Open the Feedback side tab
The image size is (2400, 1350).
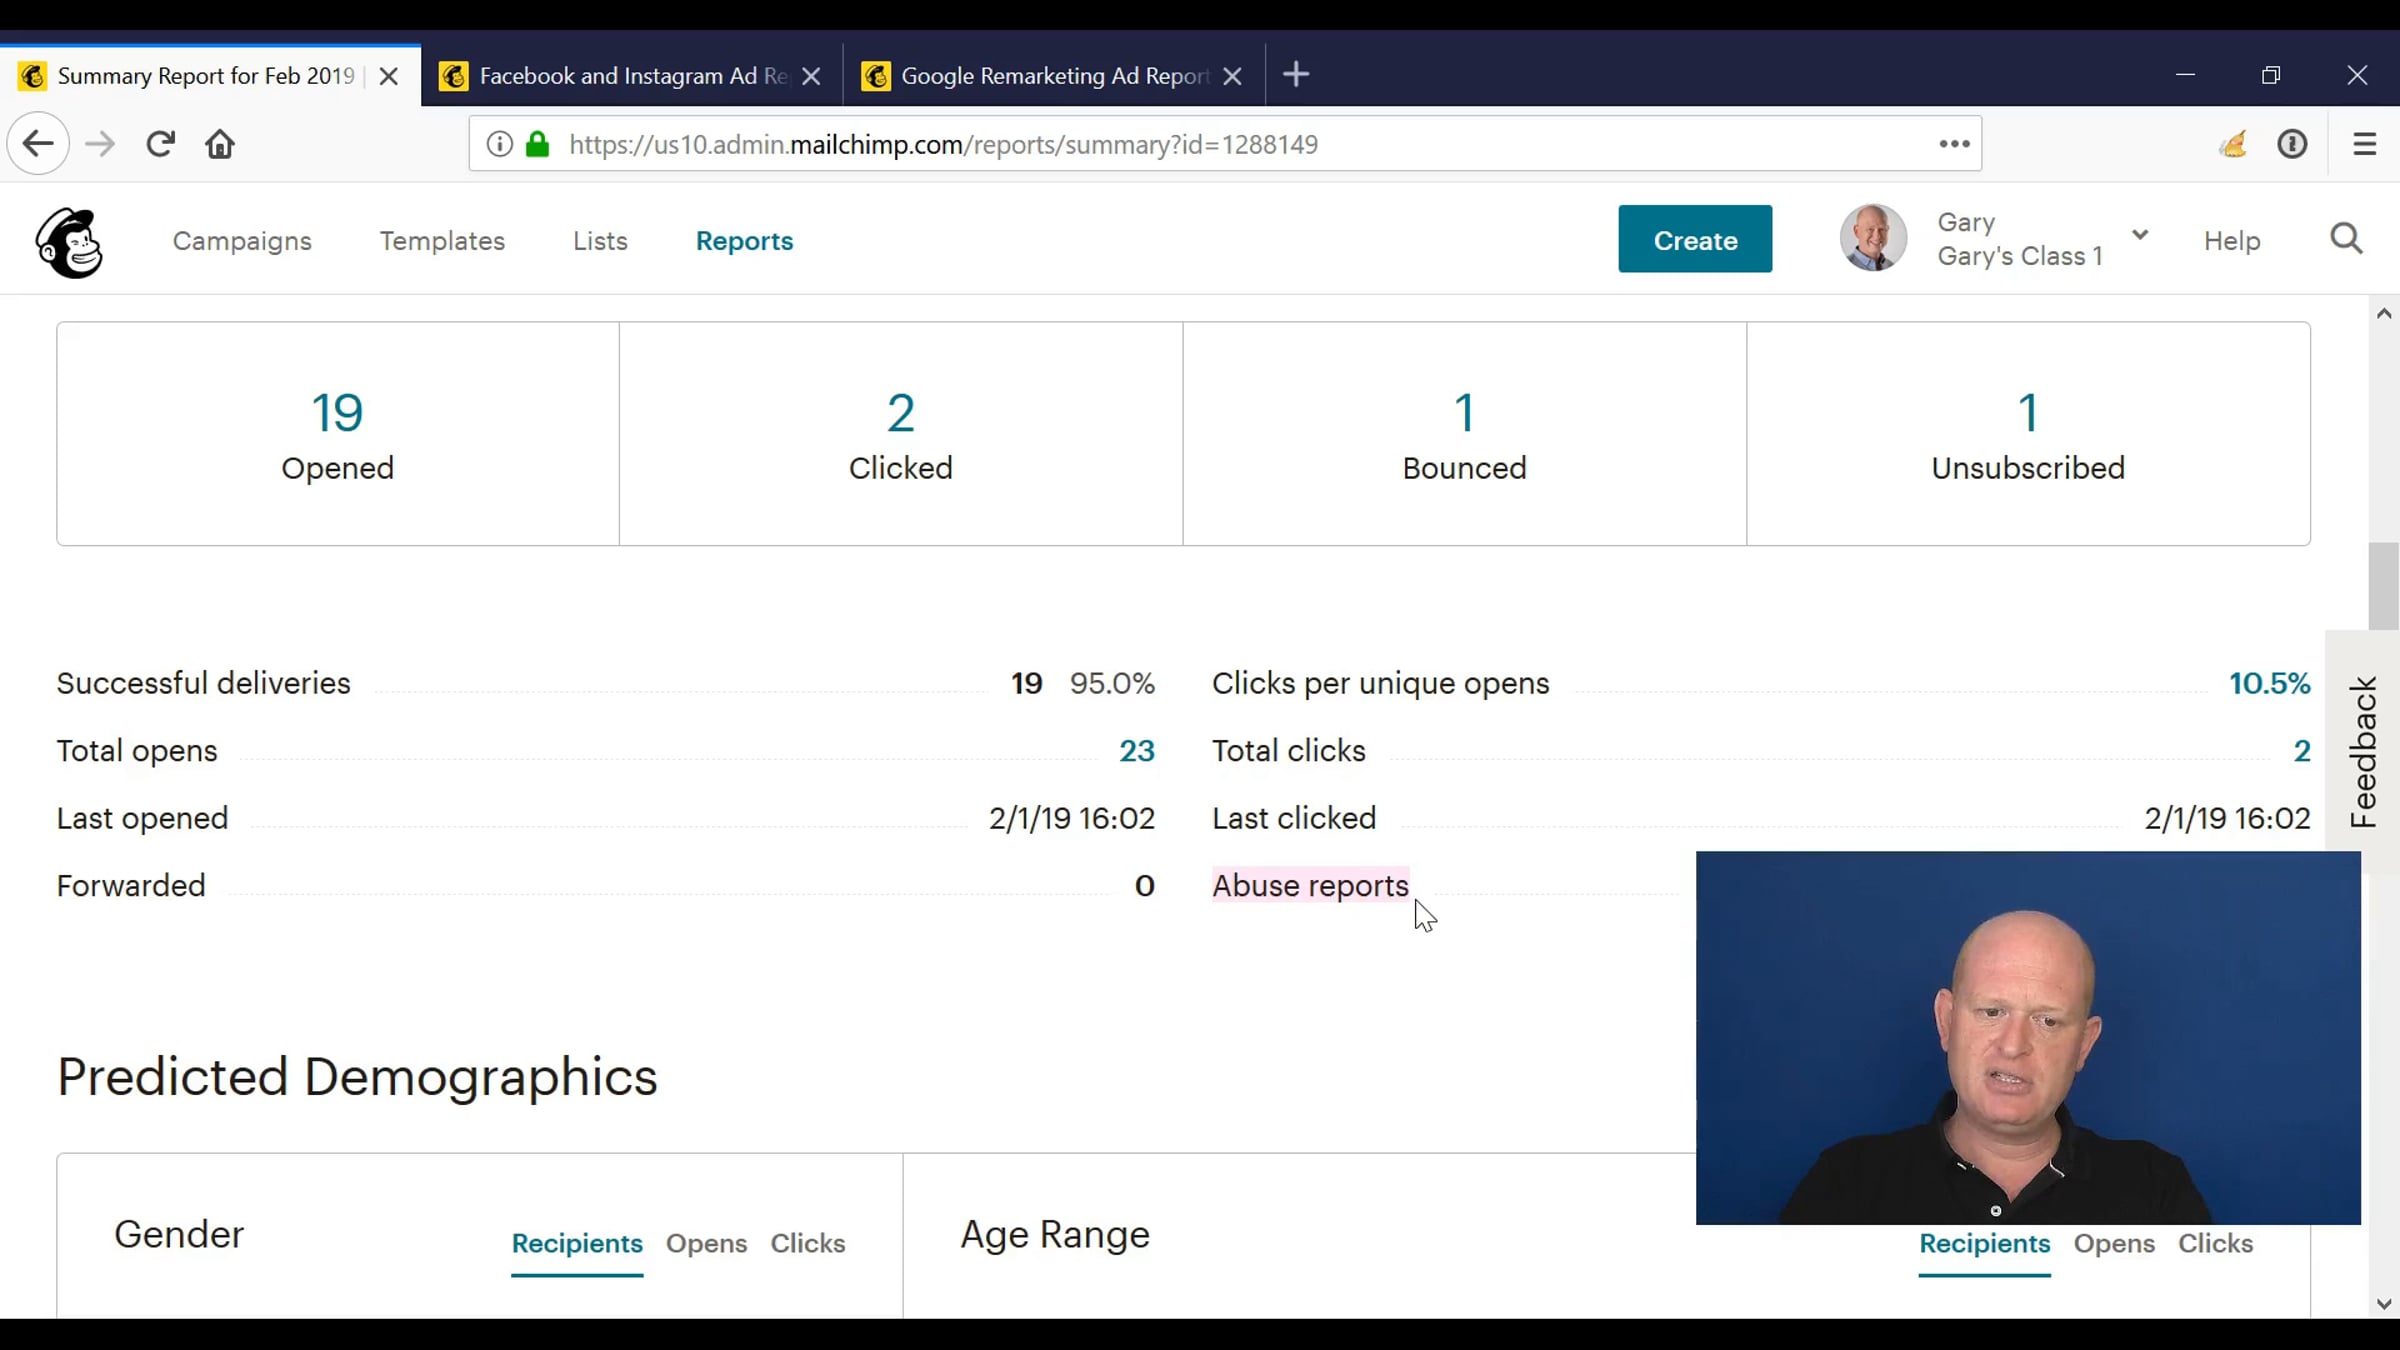2363,751
